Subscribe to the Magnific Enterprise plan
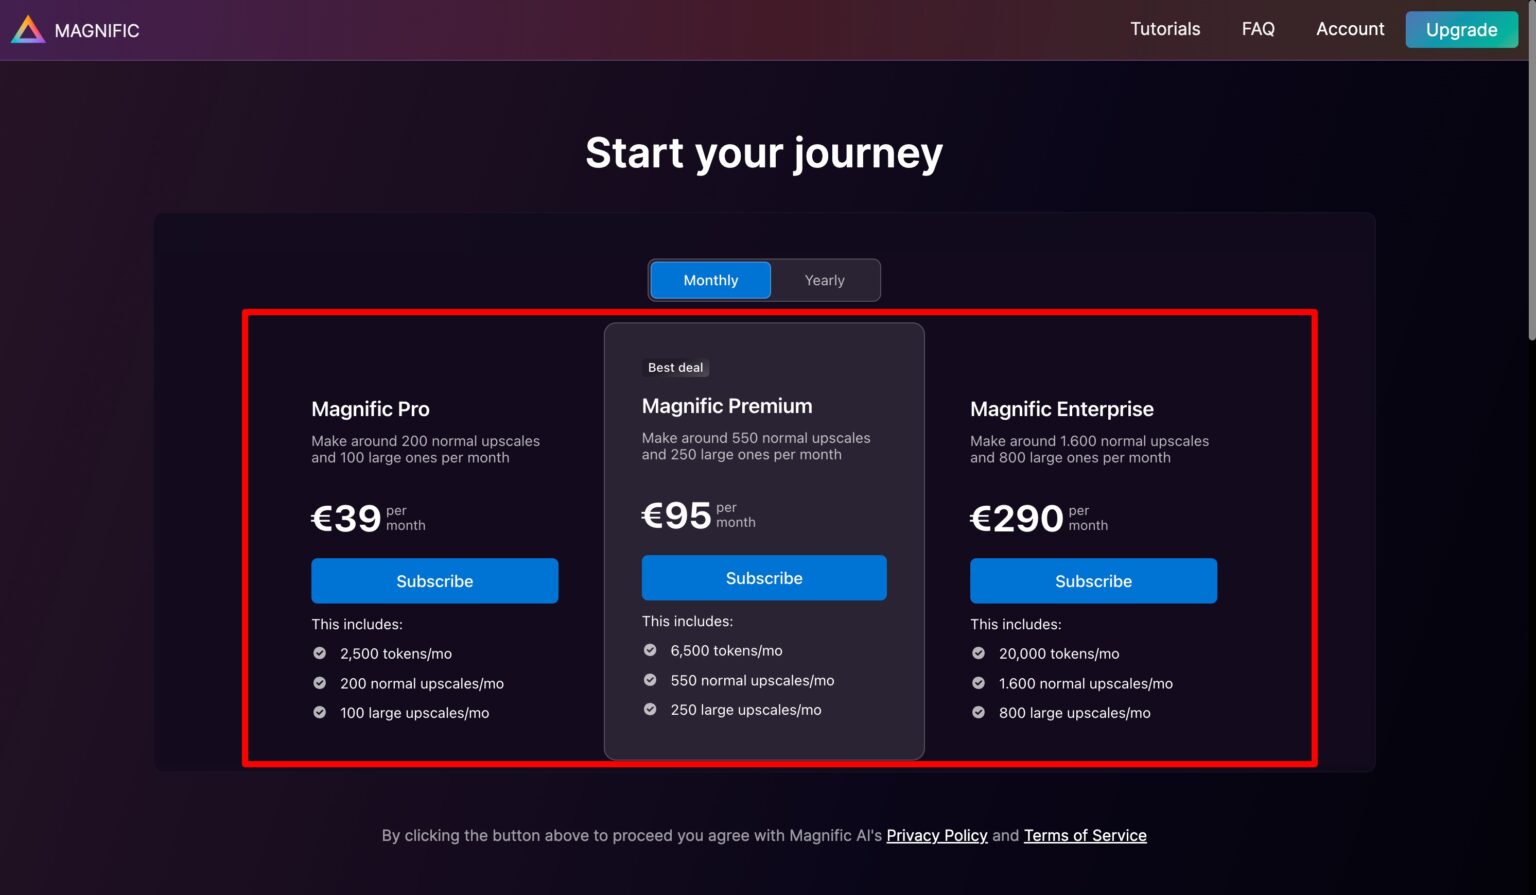 (1093, 580)
